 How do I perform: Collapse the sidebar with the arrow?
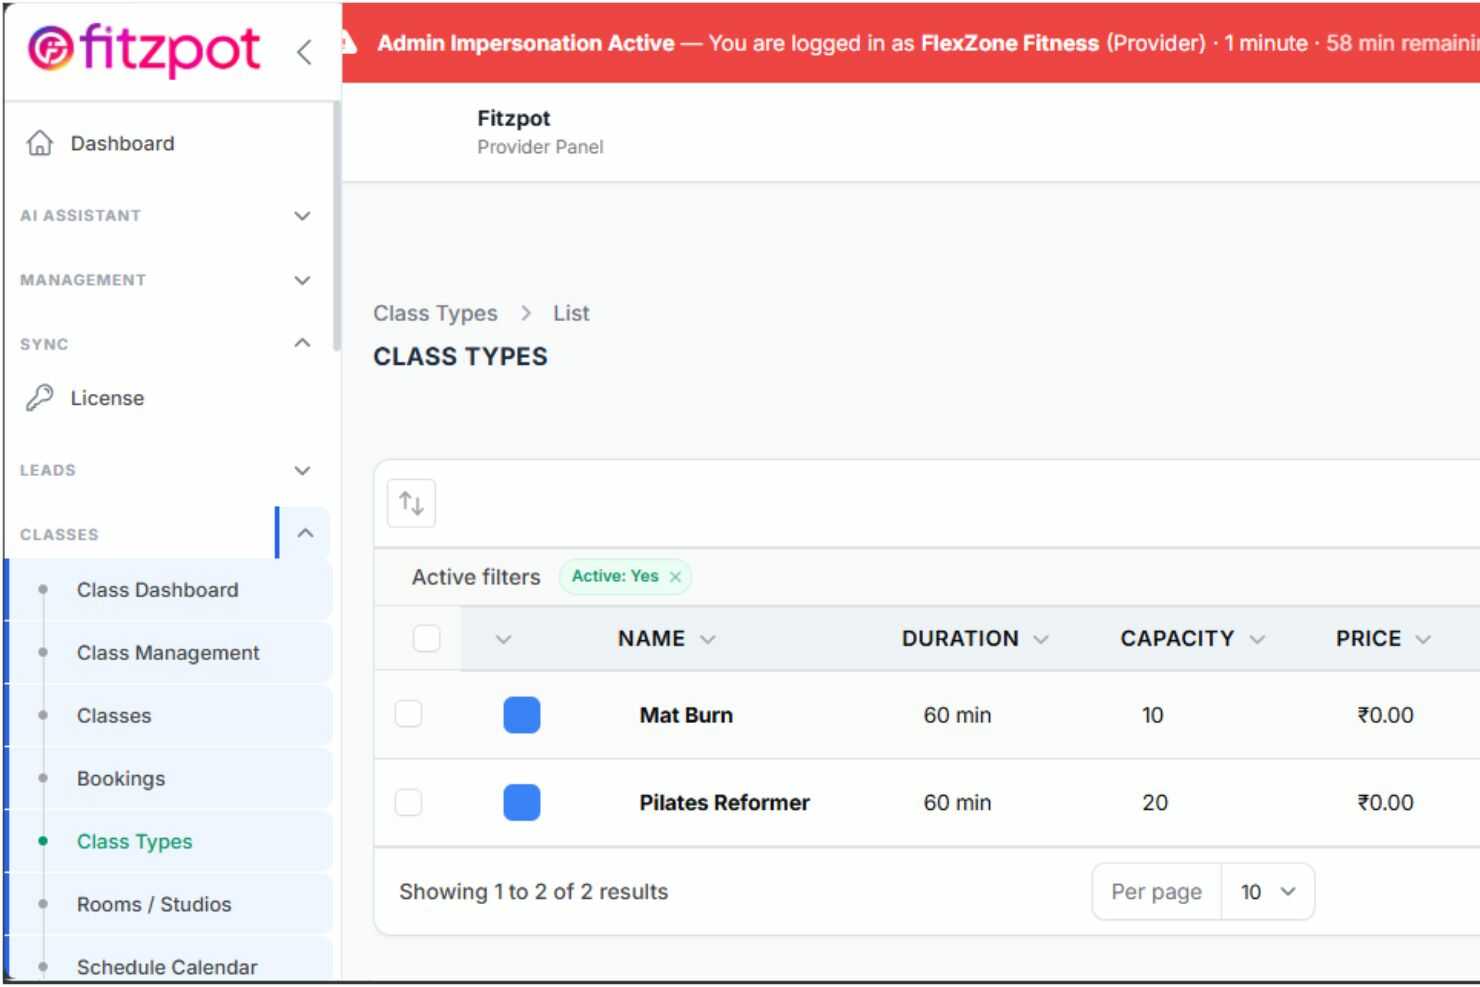click(304, 52)
